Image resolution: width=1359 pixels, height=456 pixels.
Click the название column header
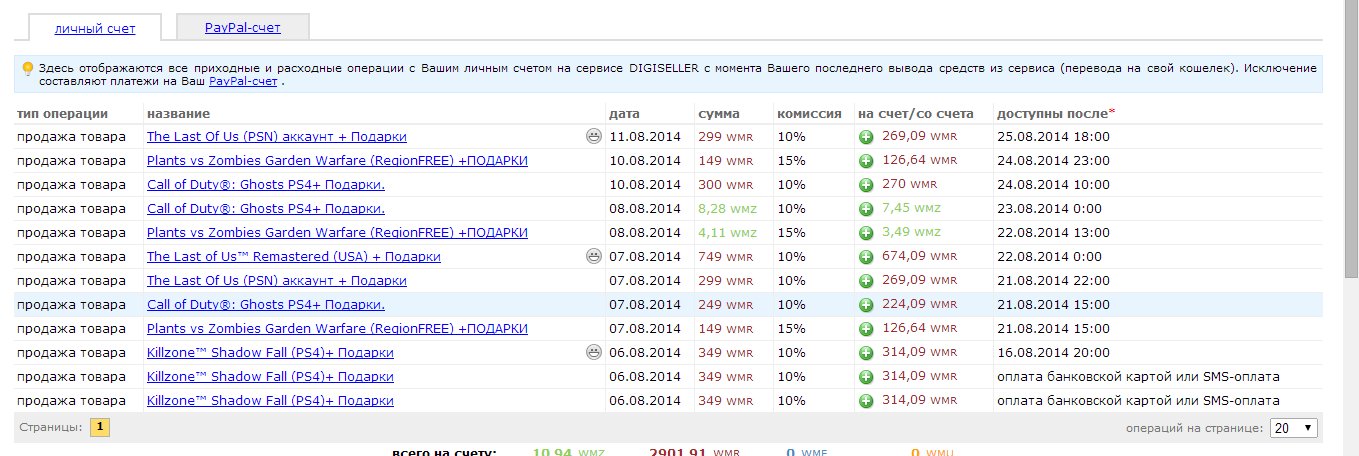click(x=178, y=113)
